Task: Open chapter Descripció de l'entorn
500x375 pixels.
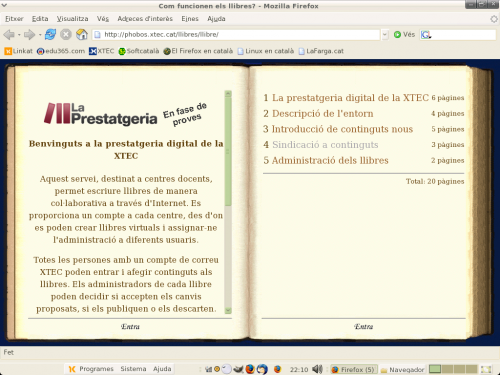Action: (322, 113)
